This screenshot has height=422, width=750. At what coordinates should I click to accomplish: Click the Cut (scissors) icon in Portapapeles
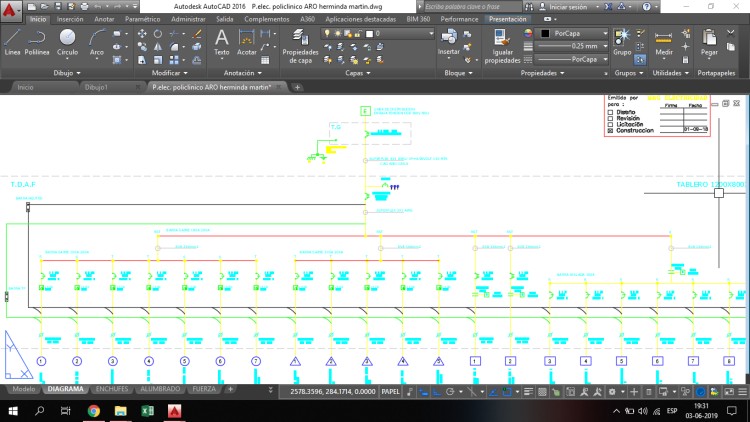730,33
